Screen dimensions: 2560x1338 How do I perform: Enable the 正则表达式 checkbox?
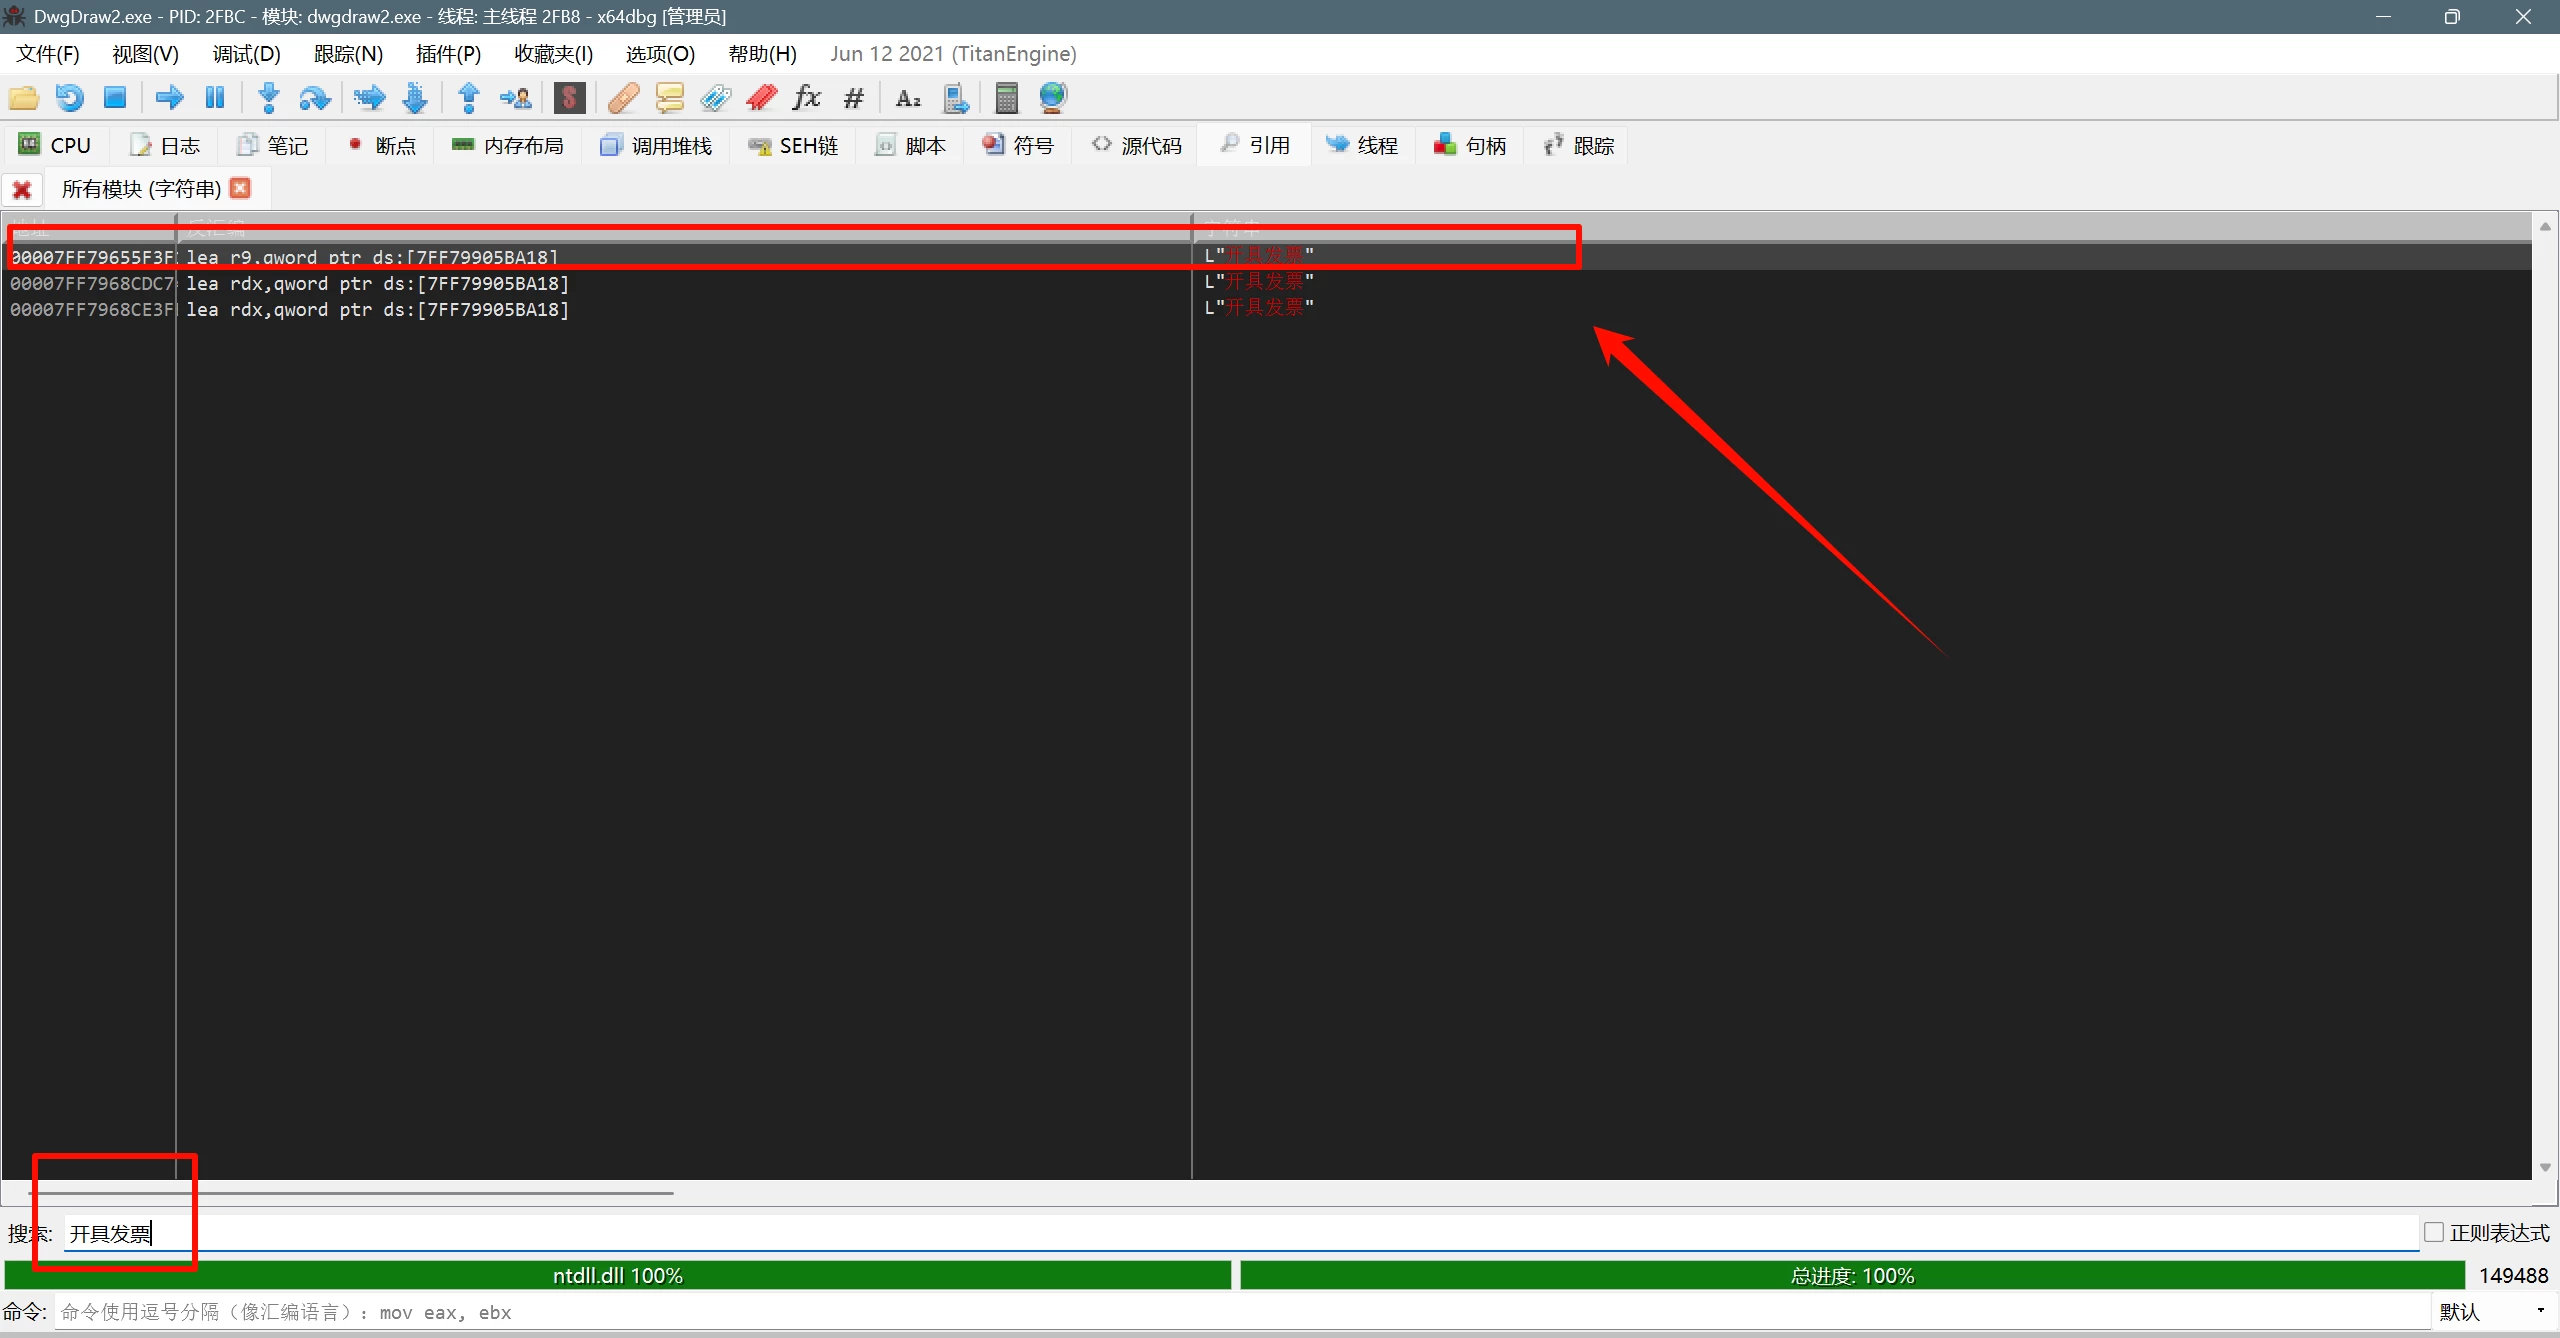[2434, 1232]
